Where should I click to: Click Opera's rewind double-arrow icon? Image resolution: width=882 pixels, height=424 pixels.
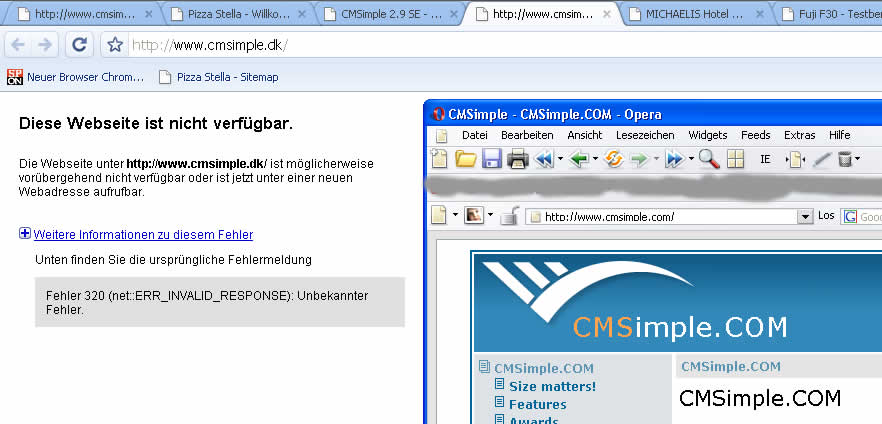[x=544, y=160]
